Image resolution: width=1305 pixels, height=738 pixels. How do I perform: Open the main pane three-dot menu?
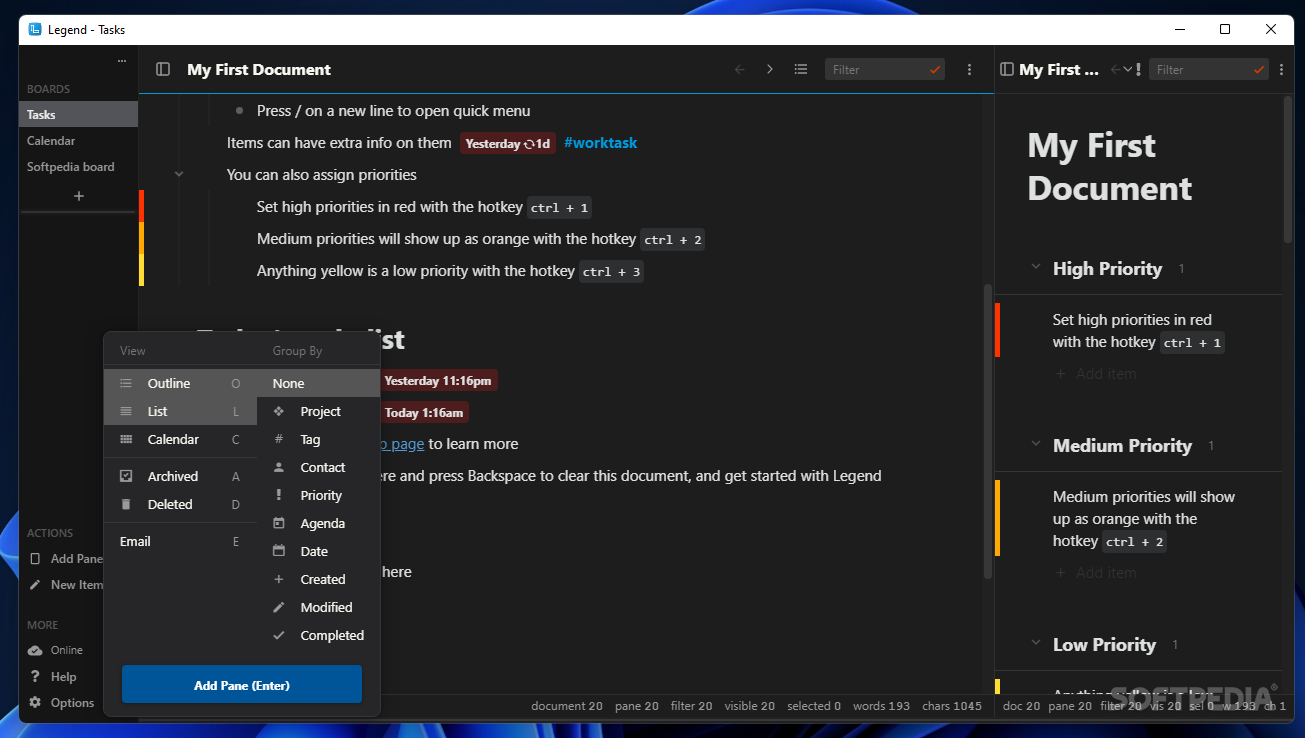coord(969,69)
